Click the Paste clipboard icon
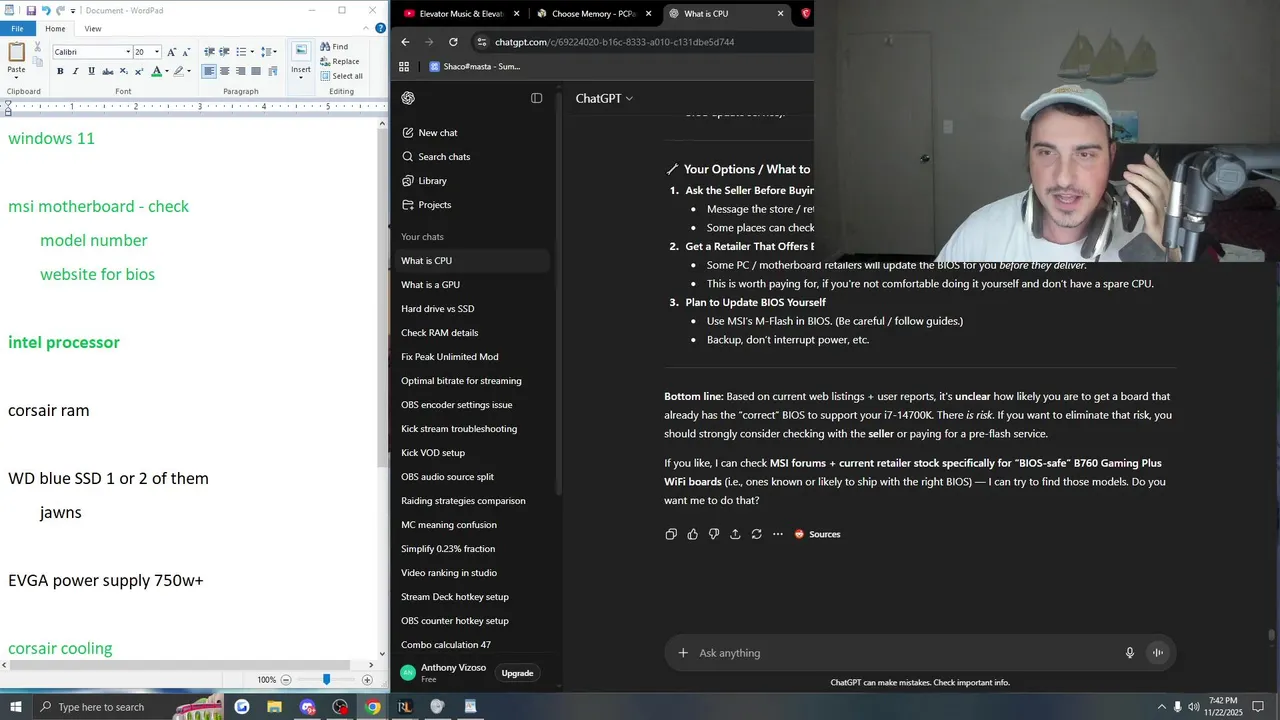The width and height of the screenshot is (1280, 720). (16, 51)
